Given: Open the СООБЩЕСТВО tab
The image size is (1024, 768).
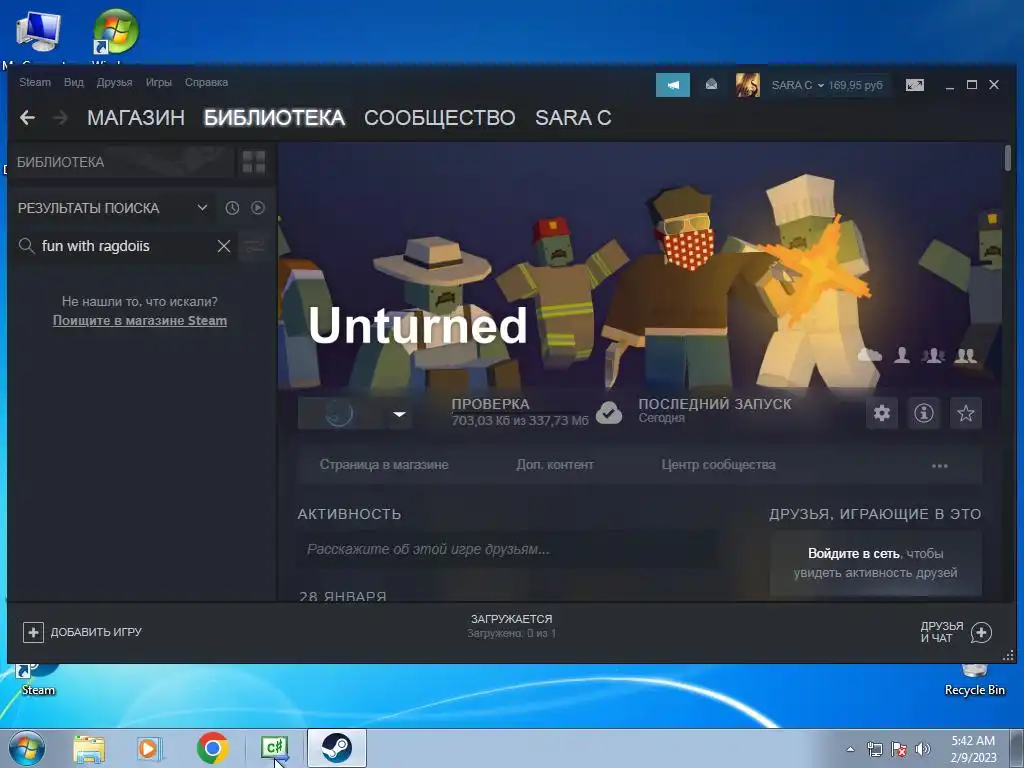Looking at the screenshot, I should [440, 118].
